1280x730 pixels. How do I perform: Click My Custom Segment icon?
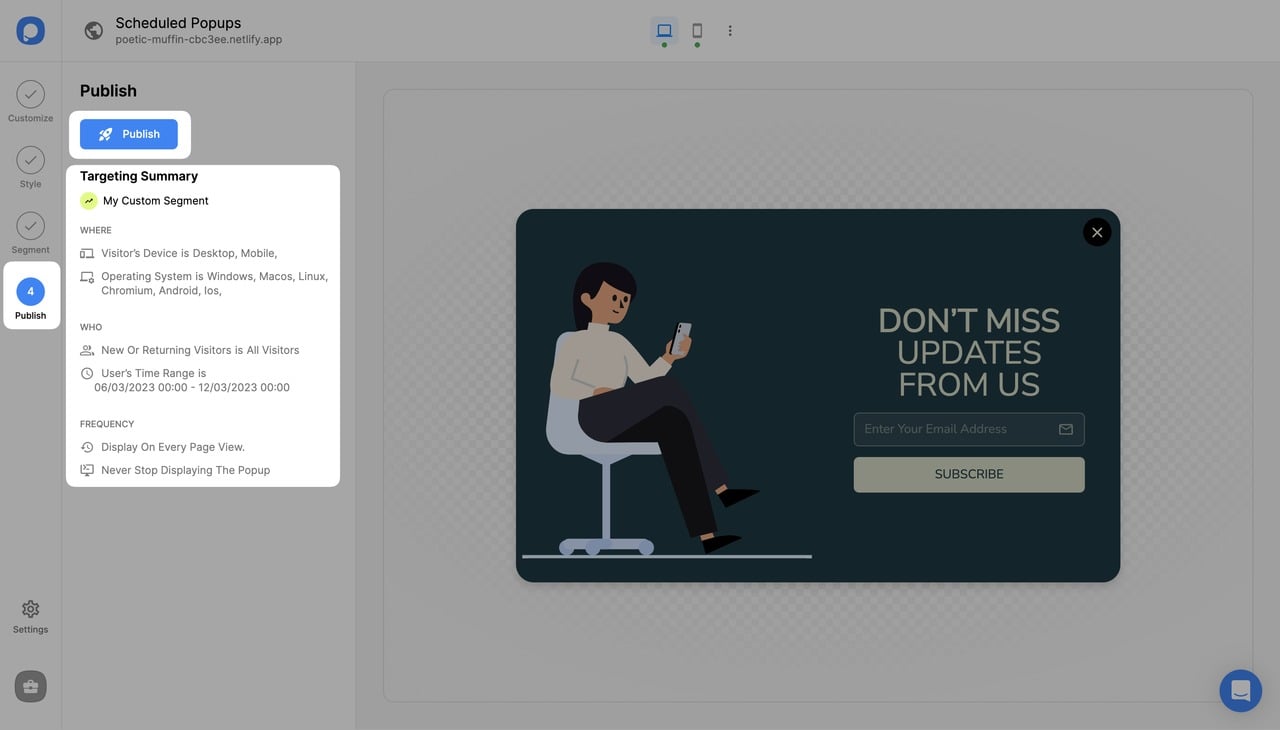point(89,201)
